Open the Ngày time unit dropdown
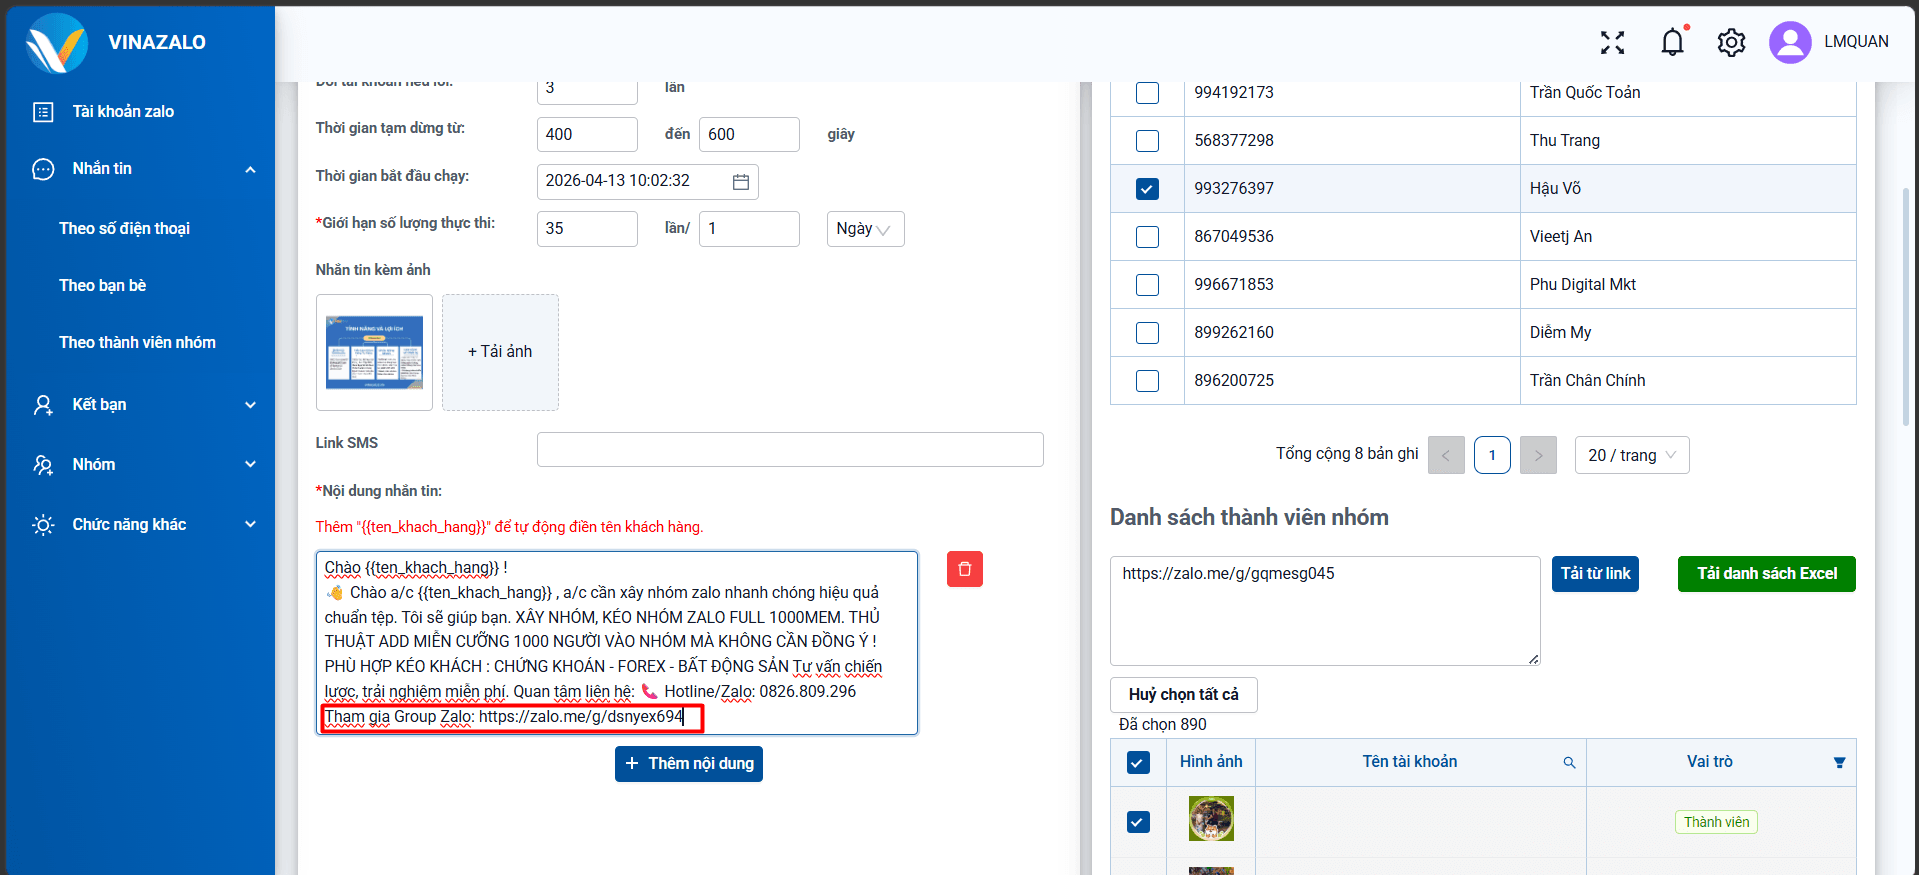 click(865, 229)
